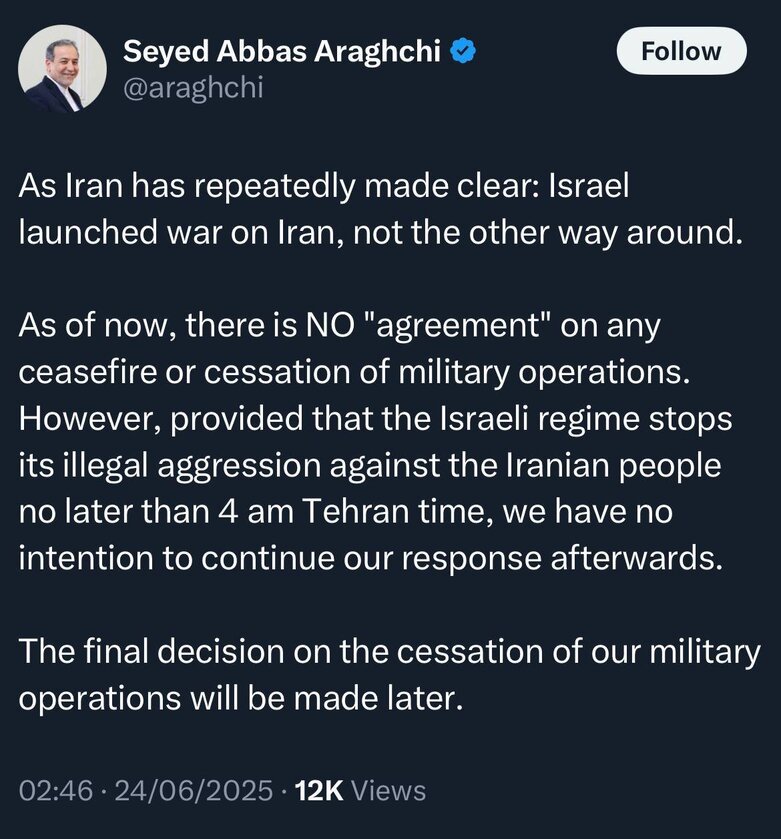Click the display name Seyed Abbas Araghchi
The height and width of the screenshot is (839, 781).
(x=282, y=51)
